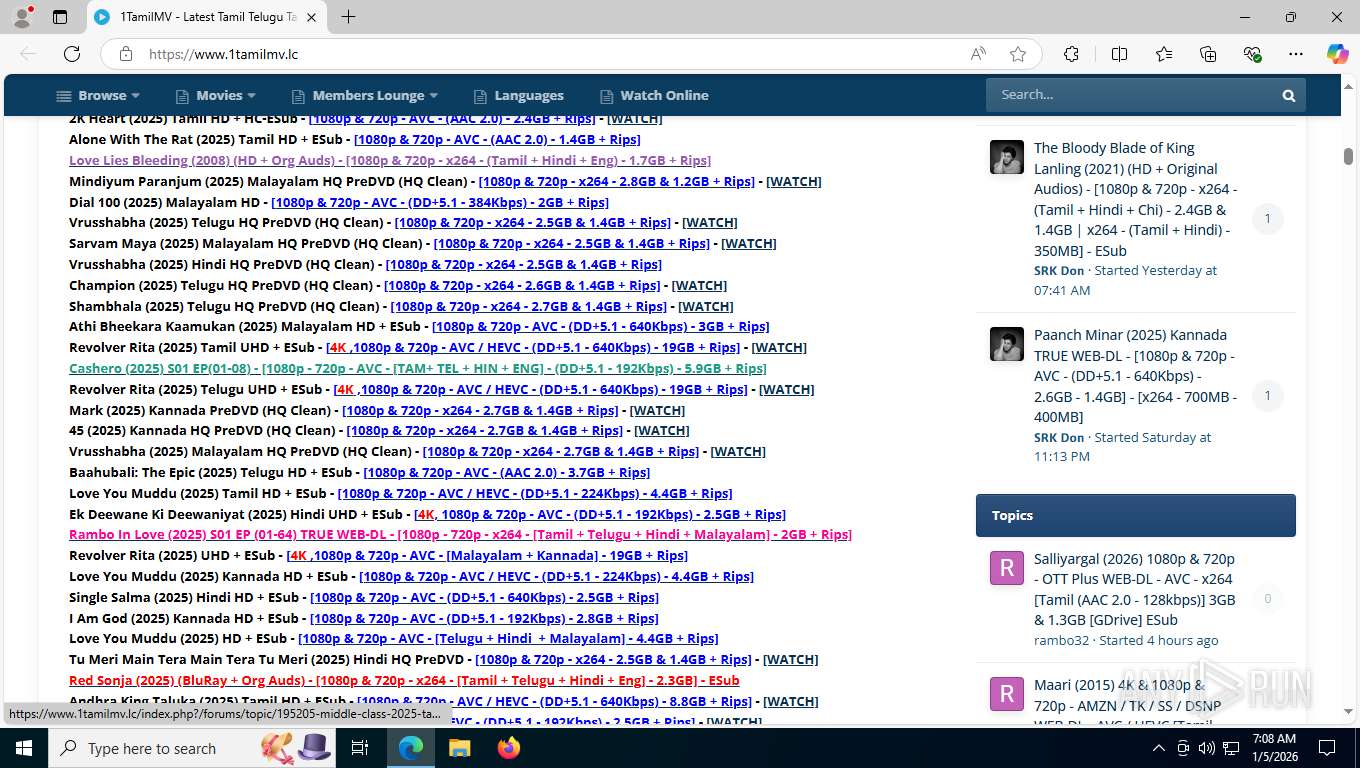Open Read aloud icon in address bar
This screenshot has height=768, width=1360.
click(x=978, y=54)
